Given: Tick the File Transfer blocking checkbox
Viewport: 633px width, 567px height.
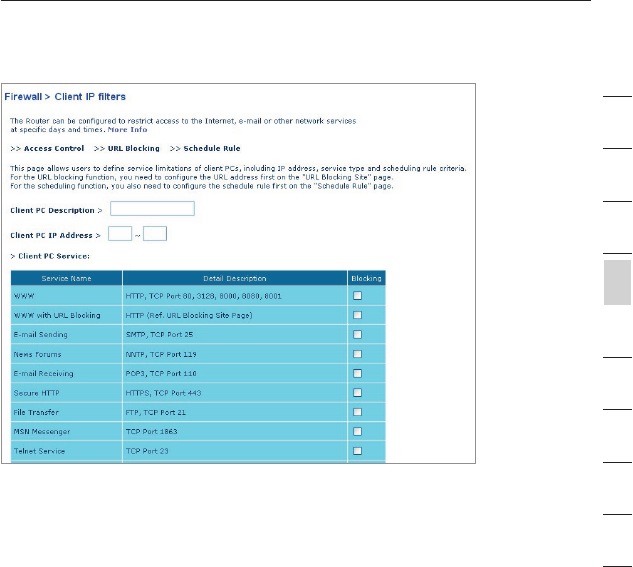Looking at the screenshot, I should 357,412.
